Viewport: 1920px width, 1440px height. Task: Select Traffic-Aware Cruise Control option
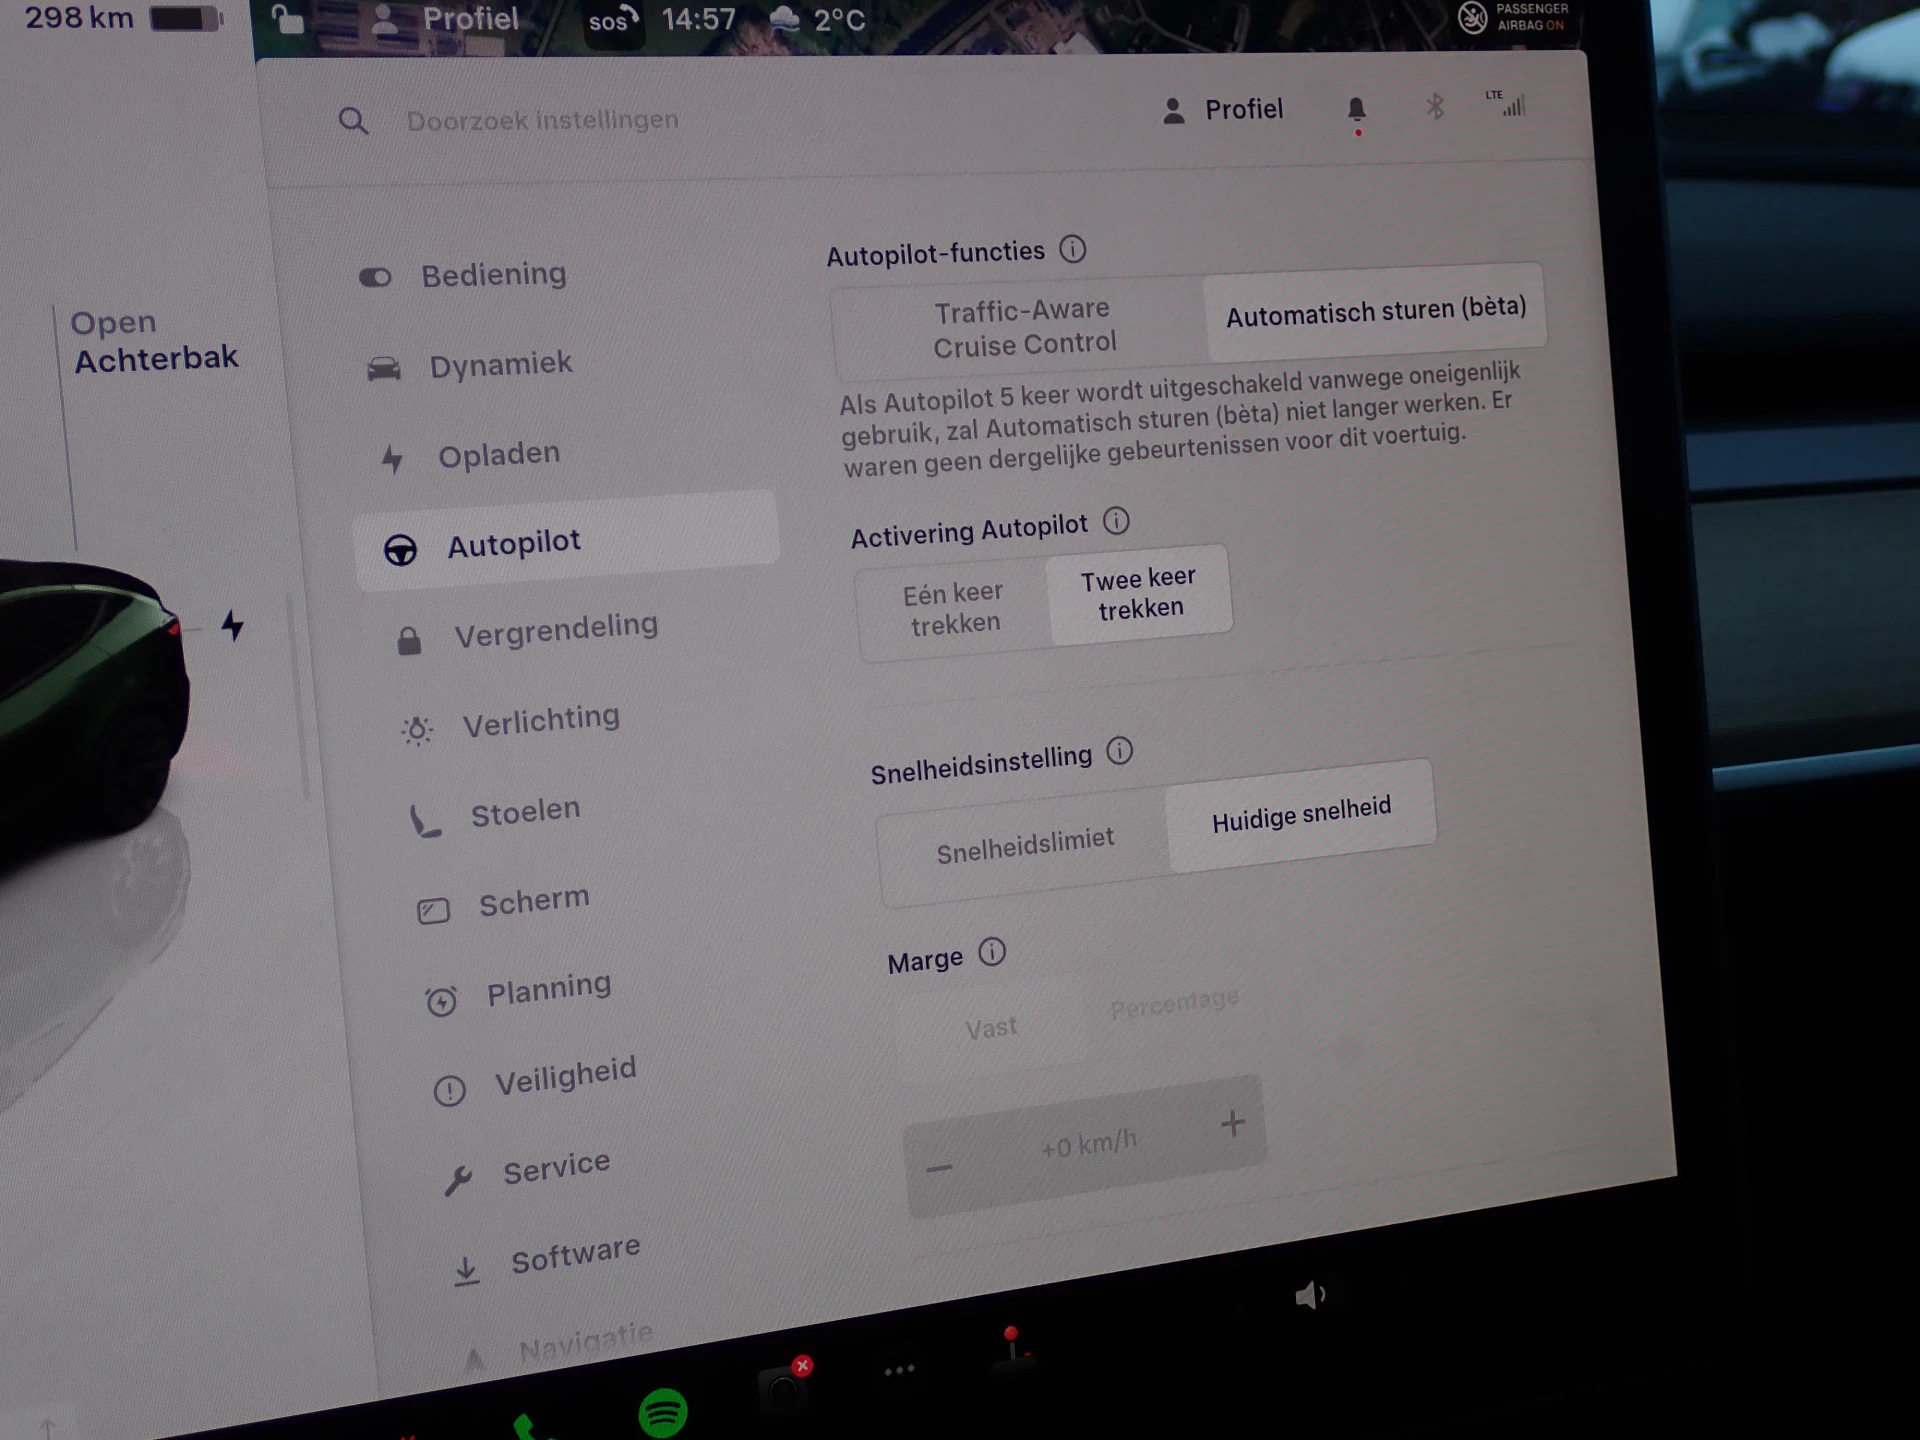point(1022,327)
